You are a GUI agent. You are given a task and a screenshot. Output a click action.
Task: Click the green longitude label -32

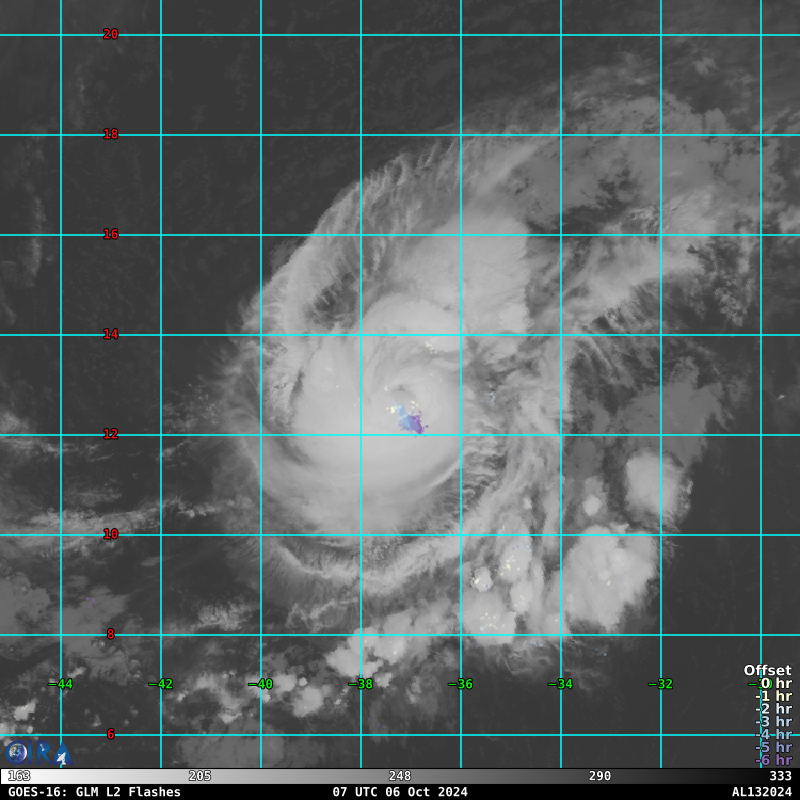661,684
